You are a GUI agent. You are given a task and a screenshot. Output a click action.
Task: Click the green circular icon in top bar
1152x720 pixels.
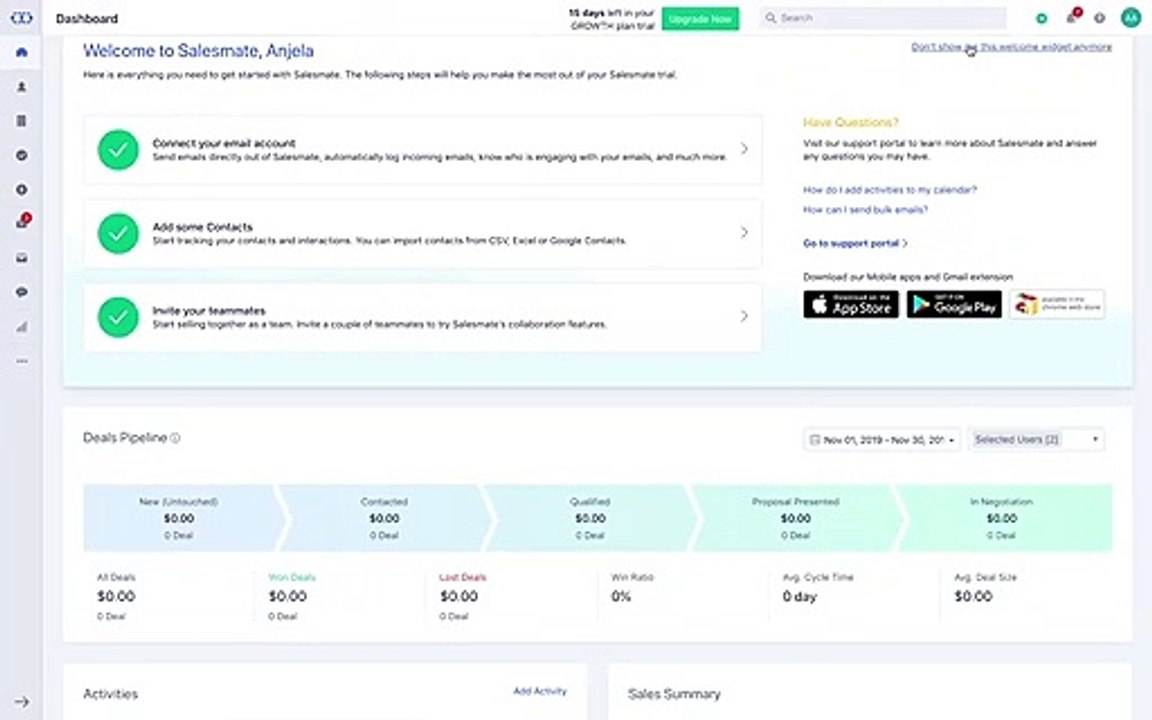coord(1041,18)
